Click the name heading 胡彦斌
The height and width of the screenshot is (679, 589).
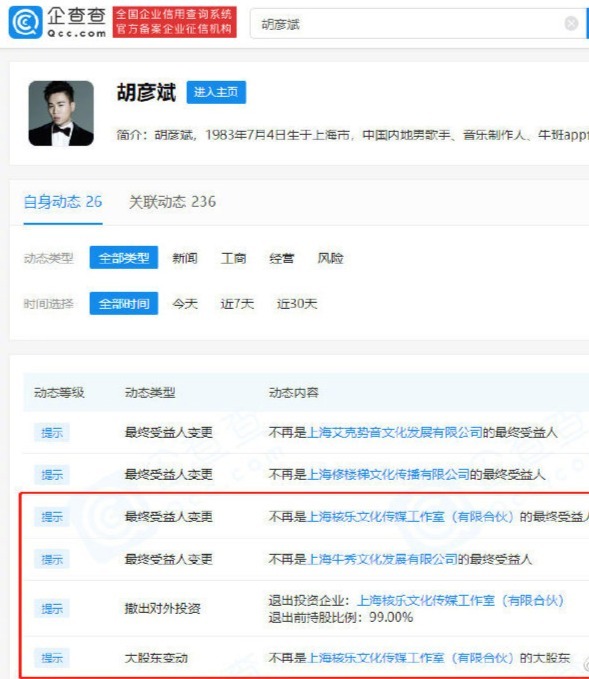tap(146, 92)
